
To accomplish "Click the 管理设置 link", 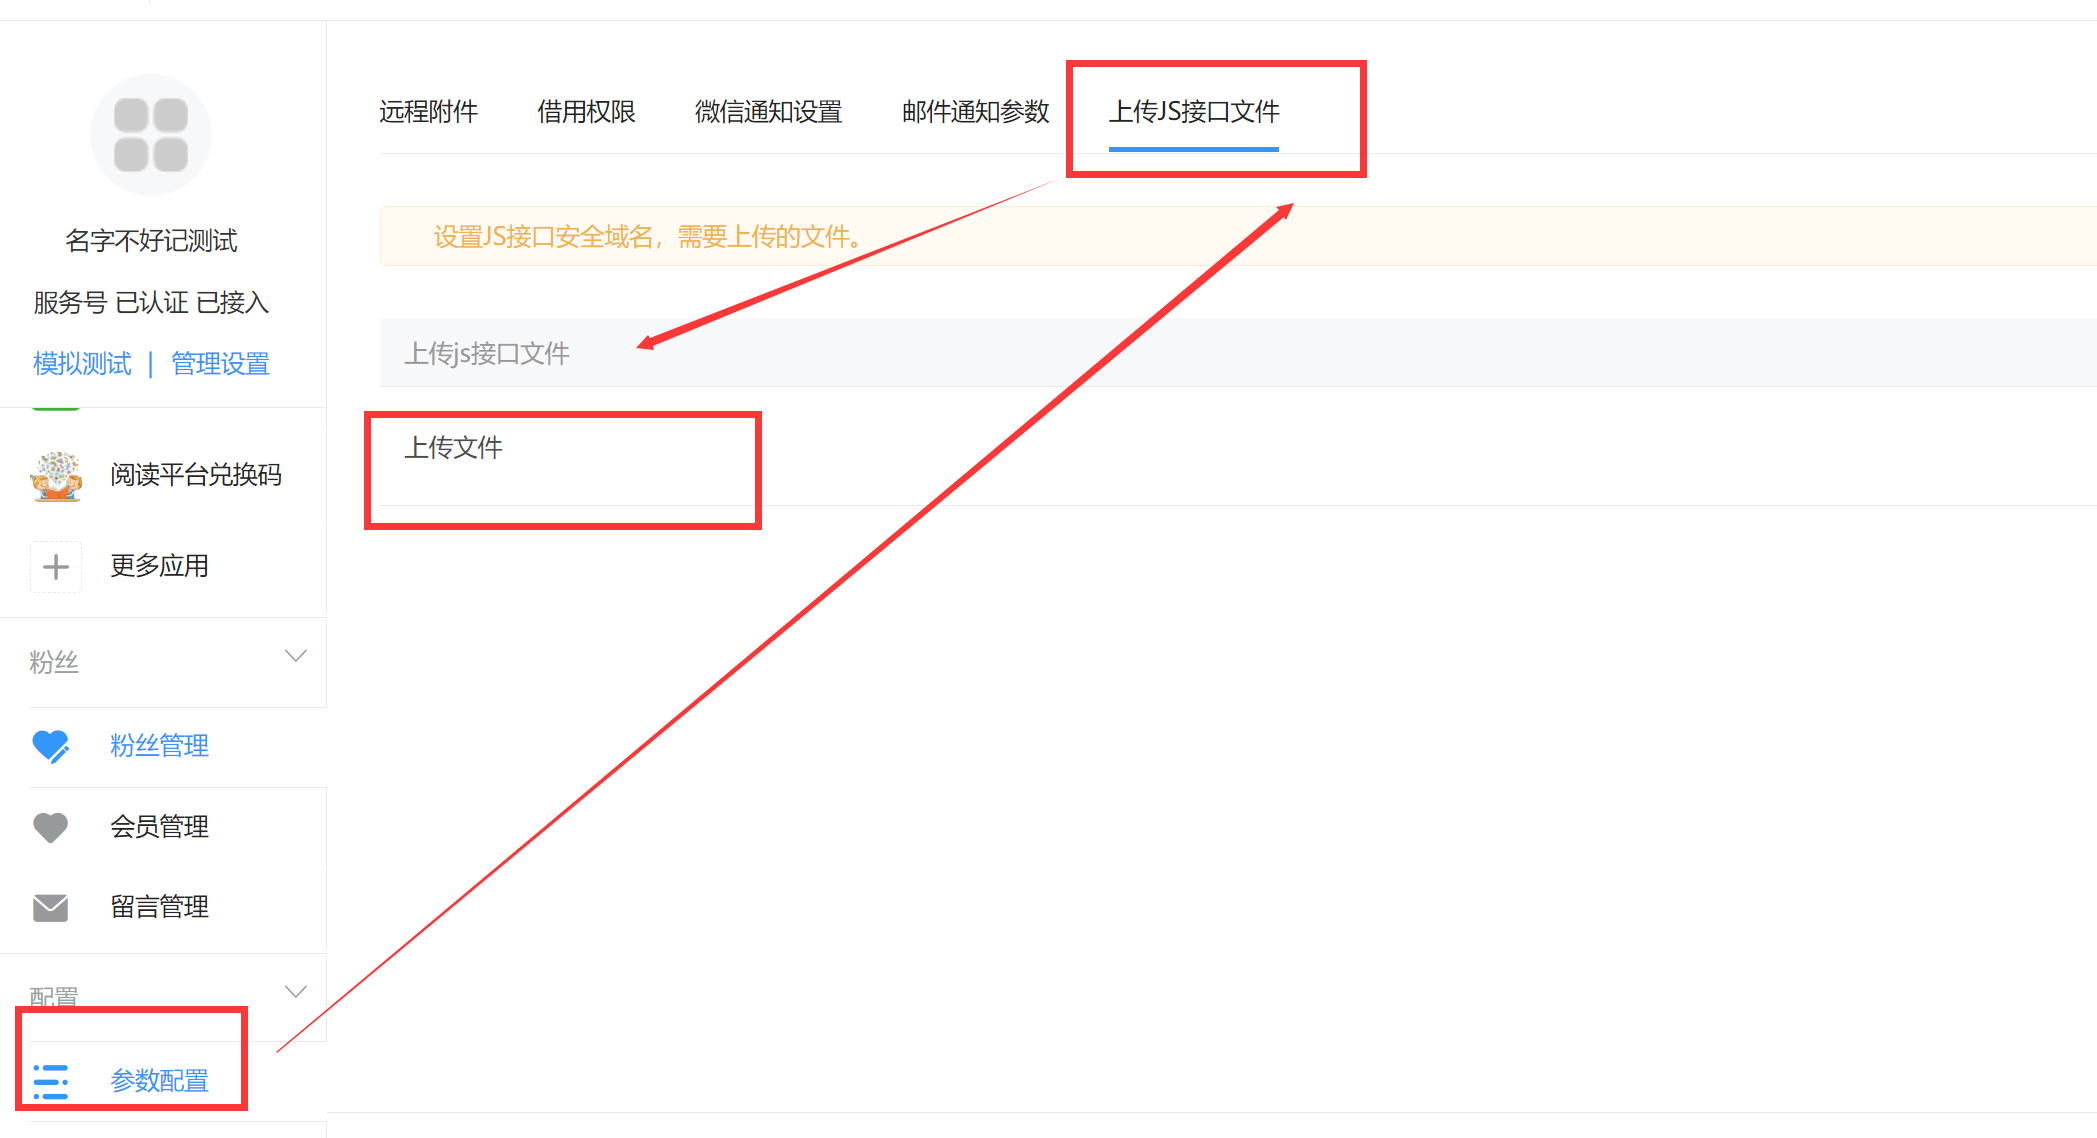I will 220,364.
